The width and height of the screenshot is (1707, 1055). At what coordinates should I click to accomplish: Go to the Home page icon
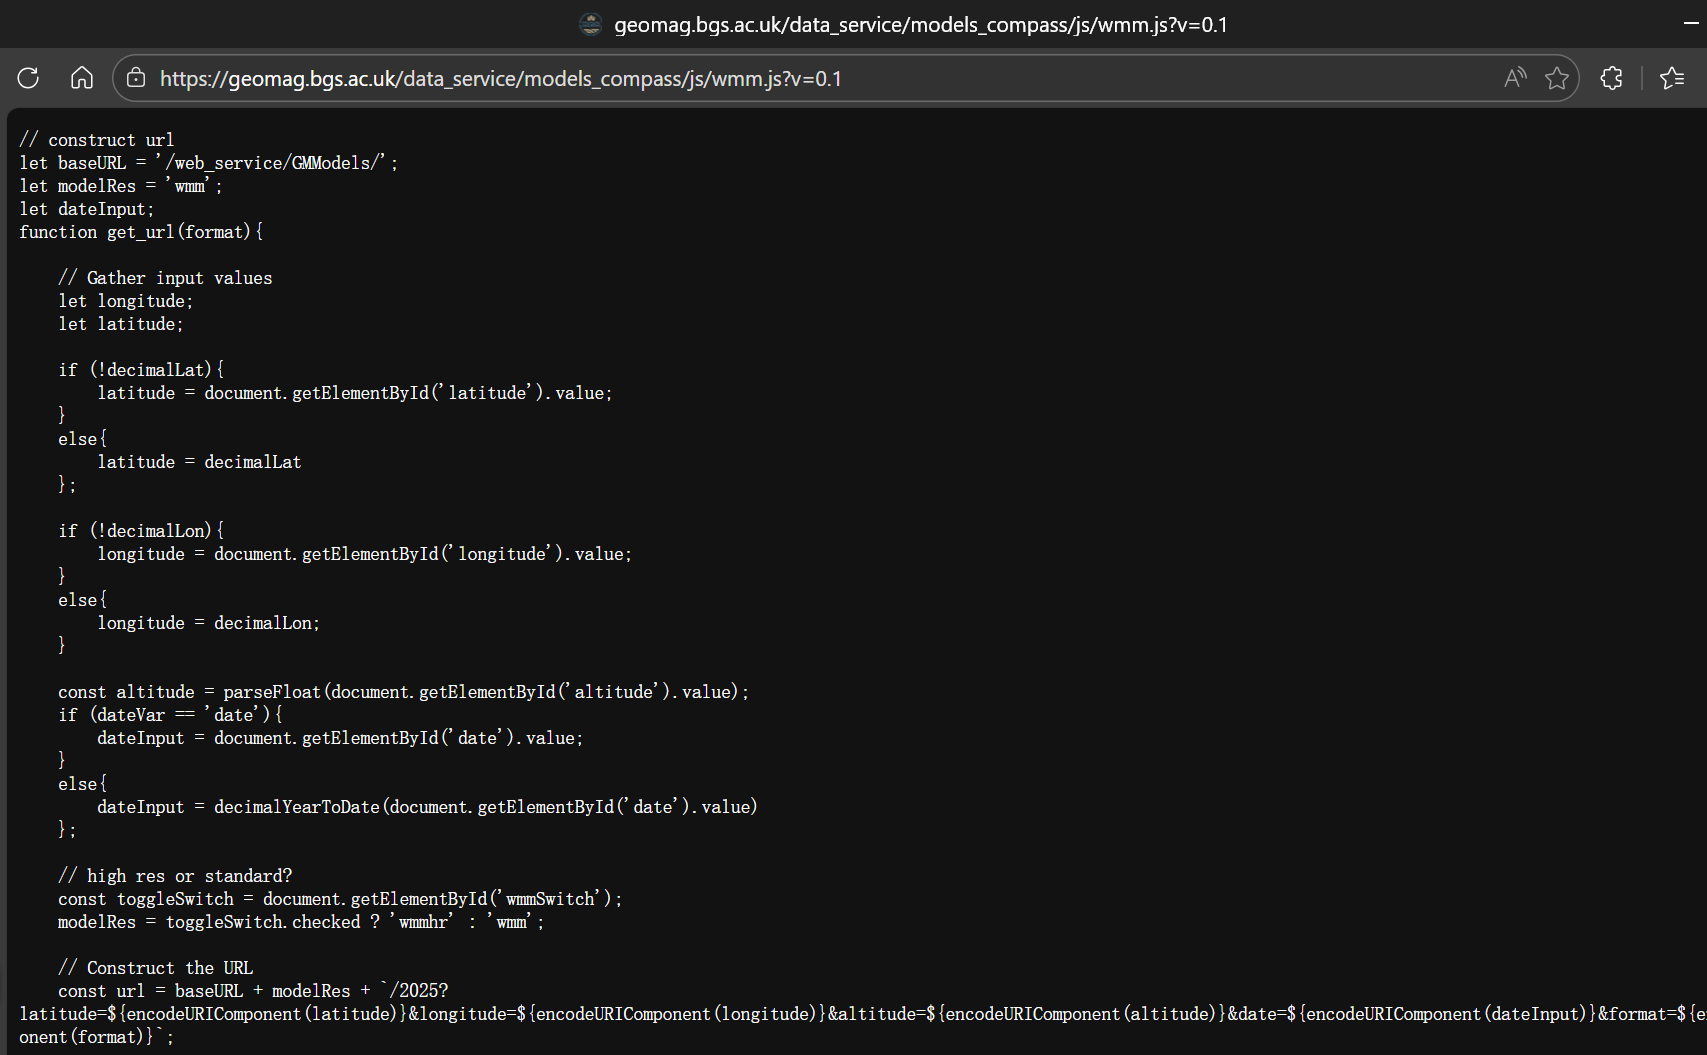(82, 78)
